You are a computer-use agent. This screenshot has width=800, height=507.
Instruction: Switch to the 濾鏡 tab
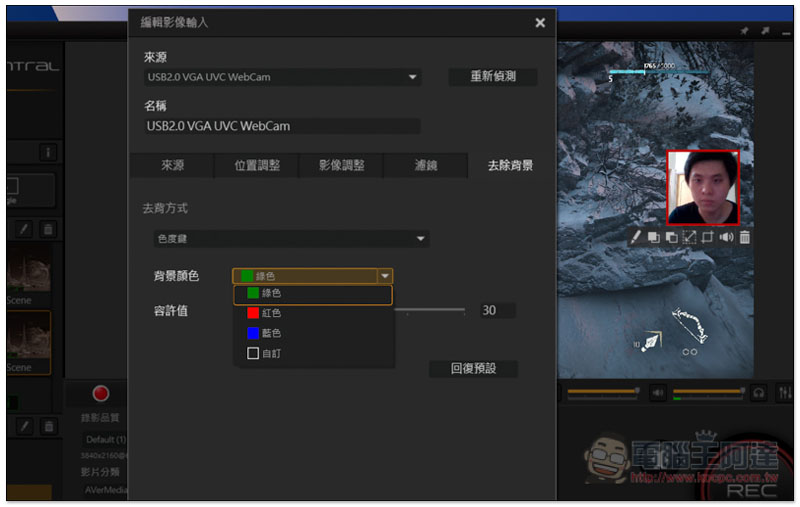pyautogui.click(x=426, y=165)
